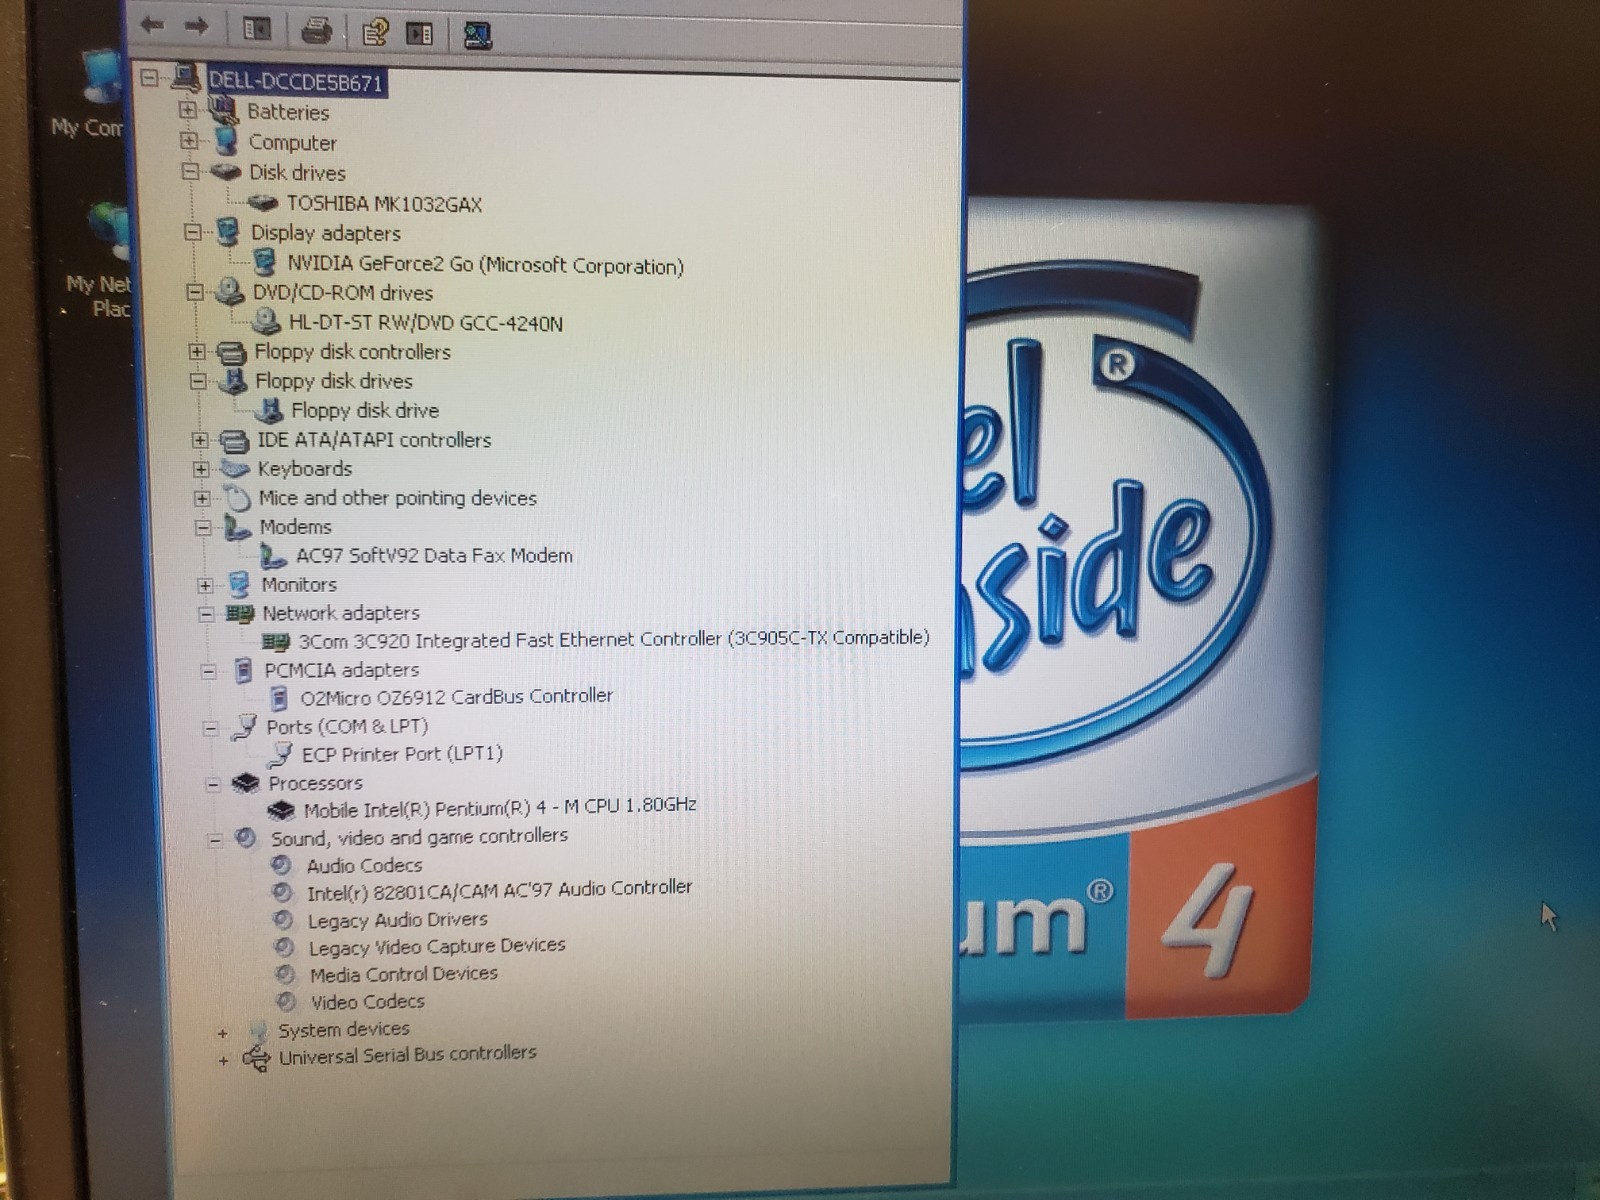The height and width of the screenshot is (1200, 1600).
Task: Select NVIDIA GeForce2 Go display adapter
Action: 485,265
